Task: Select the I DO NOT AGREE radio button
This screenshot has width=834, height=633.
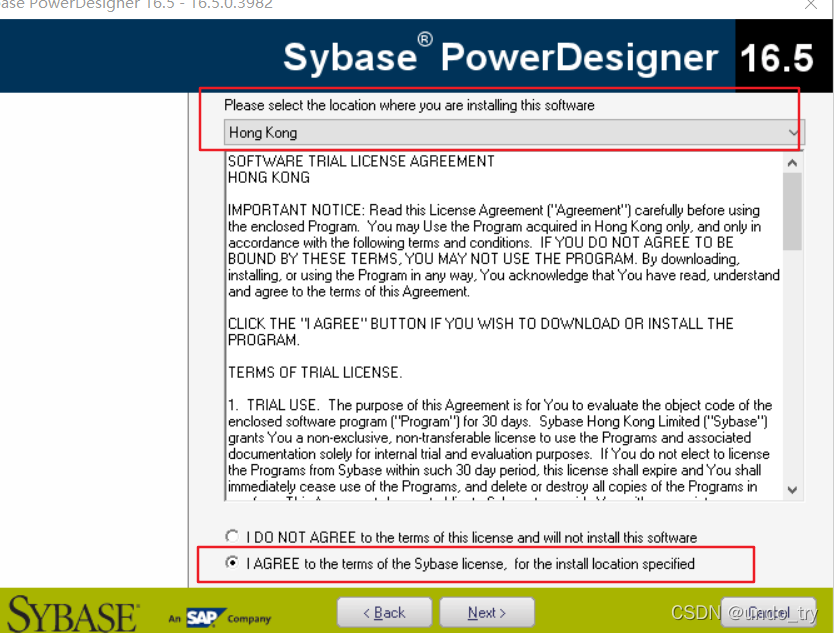Action: coord(232,536)
